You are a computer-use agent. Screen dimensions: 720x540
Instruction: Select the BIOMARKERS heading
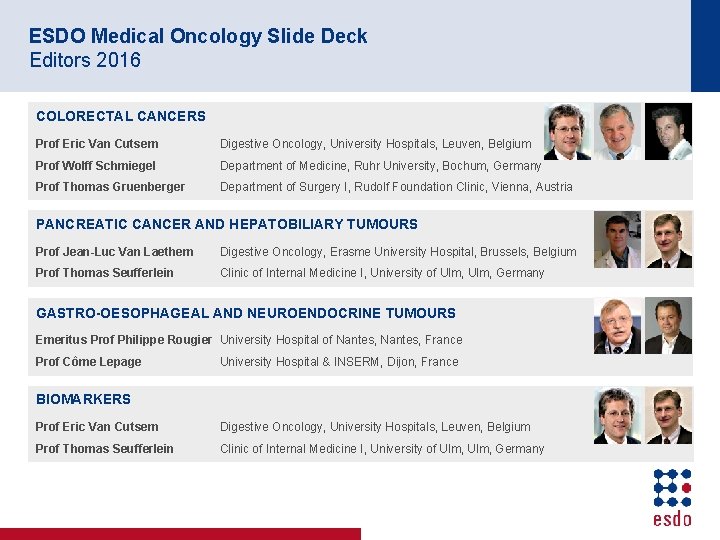[x=83, y=399]
